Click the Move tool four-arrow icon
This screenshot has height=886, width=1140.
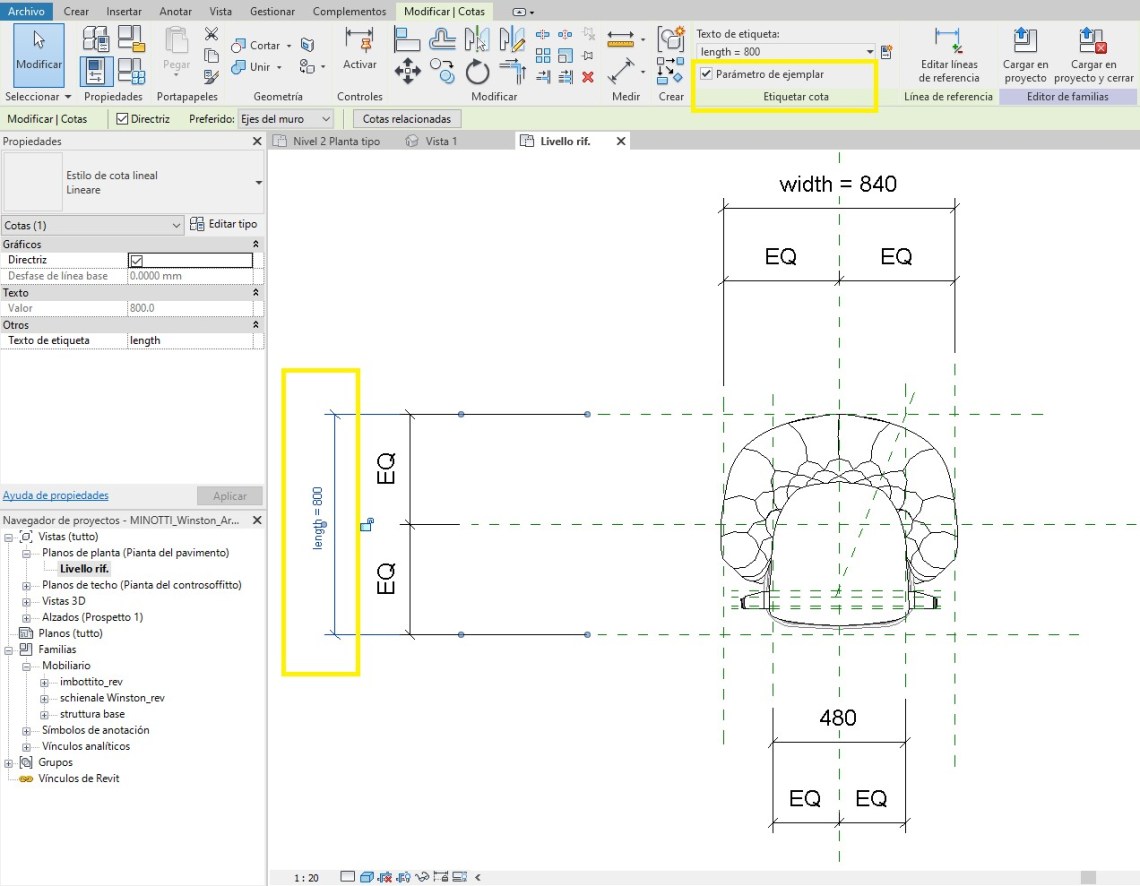click(407, 71)
